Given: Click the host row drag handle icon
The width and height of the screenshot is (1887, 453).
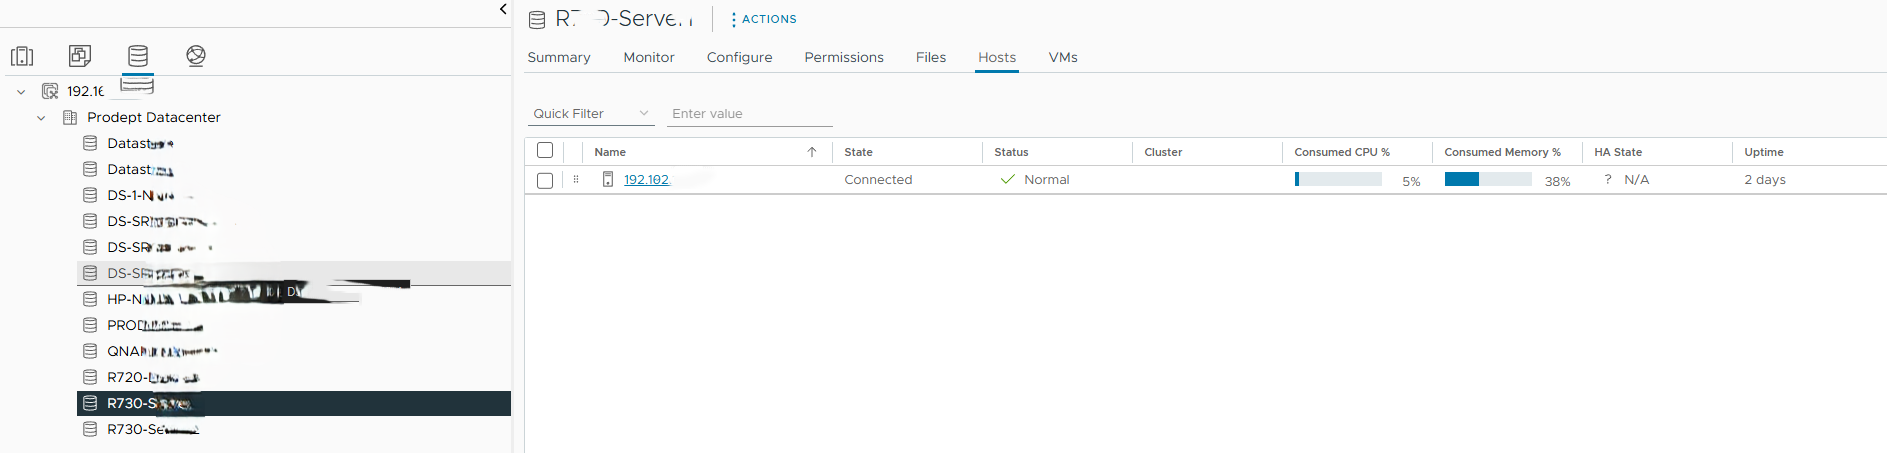Looking at the screenshot, I should pyautogui.click(x=576, y=180).
